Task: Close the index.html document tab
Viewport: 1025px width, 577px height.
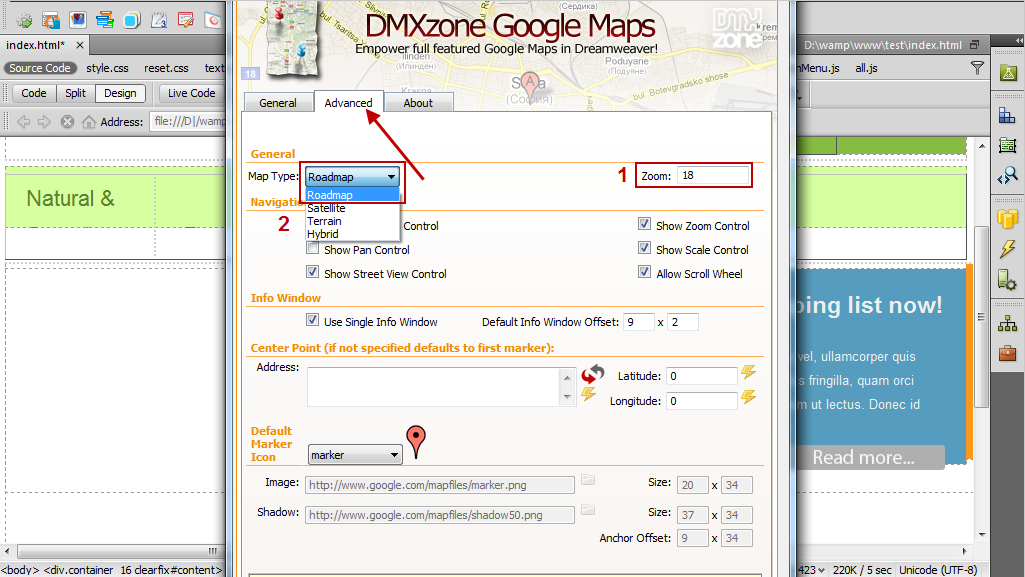Action: coord(80,45)
